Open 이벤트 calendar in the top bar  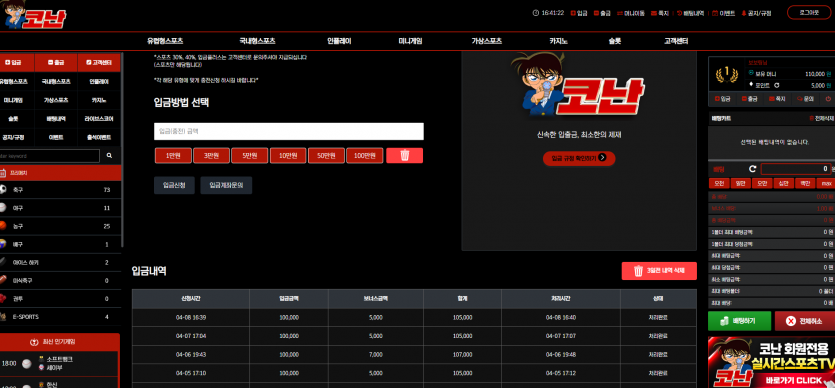click(x=724, y=13)
